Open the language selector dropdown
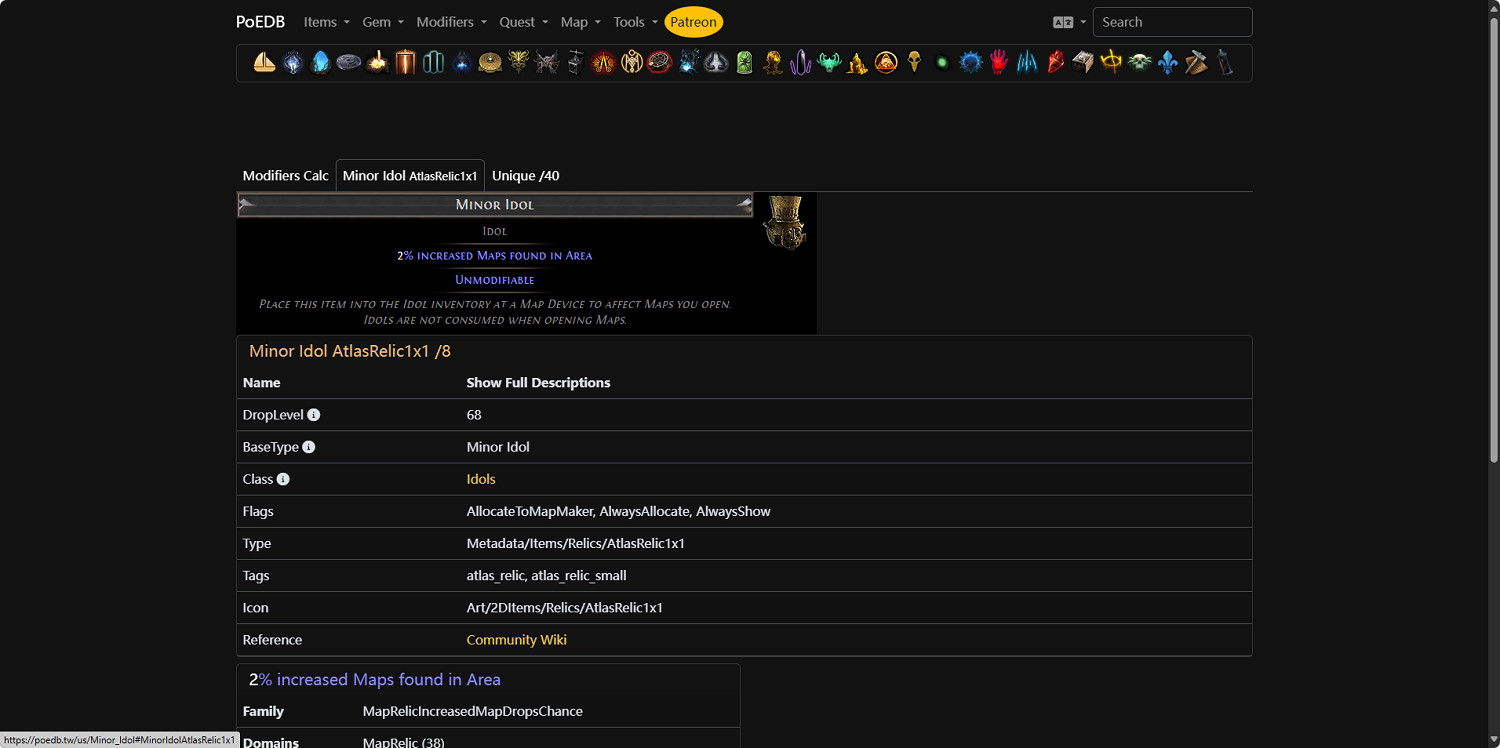 1069,22
